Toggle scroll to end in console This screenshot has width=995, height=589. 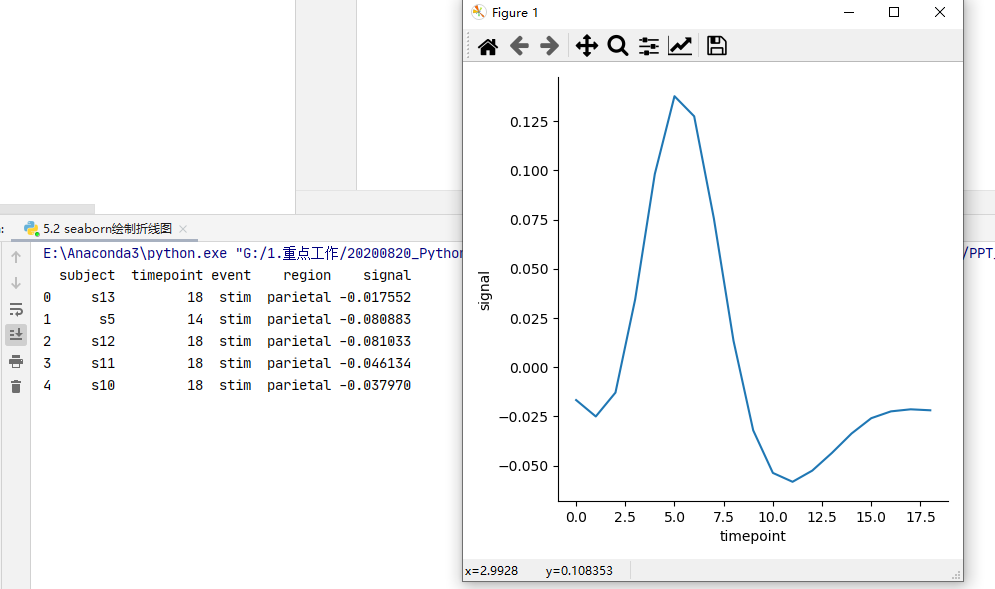pos(16,334)
